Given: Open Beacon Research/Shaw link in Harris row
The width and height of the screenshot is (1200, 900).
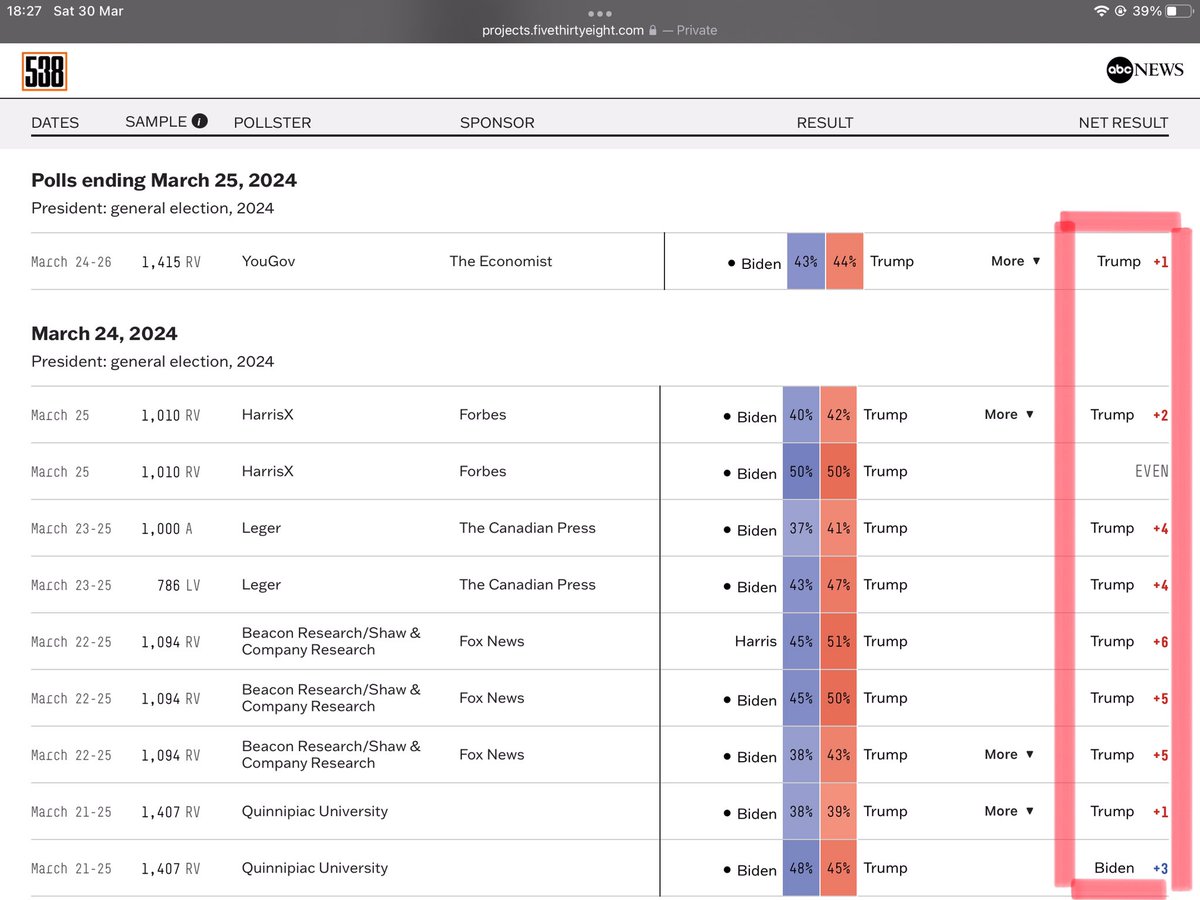Looking at the screenshot, I should [331, 641].
